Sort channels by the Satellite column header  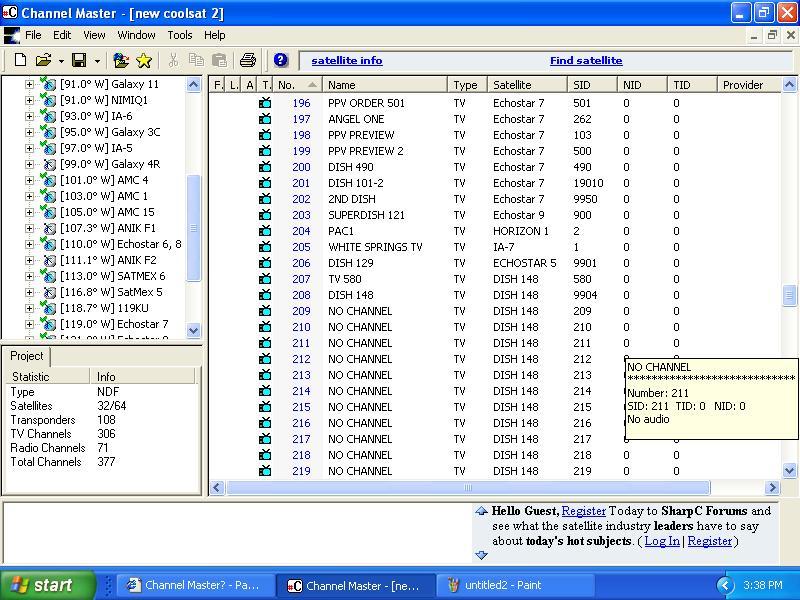[x=527, y=85]
